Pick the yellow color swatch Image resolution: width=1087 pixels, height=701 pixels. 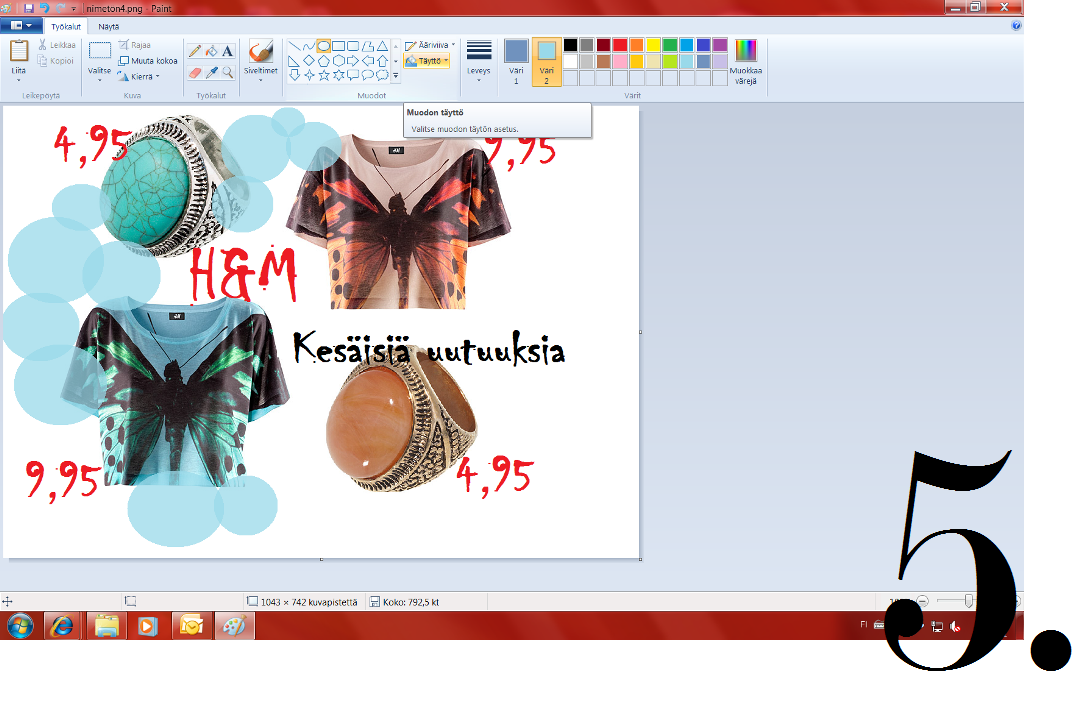point(653,45)
